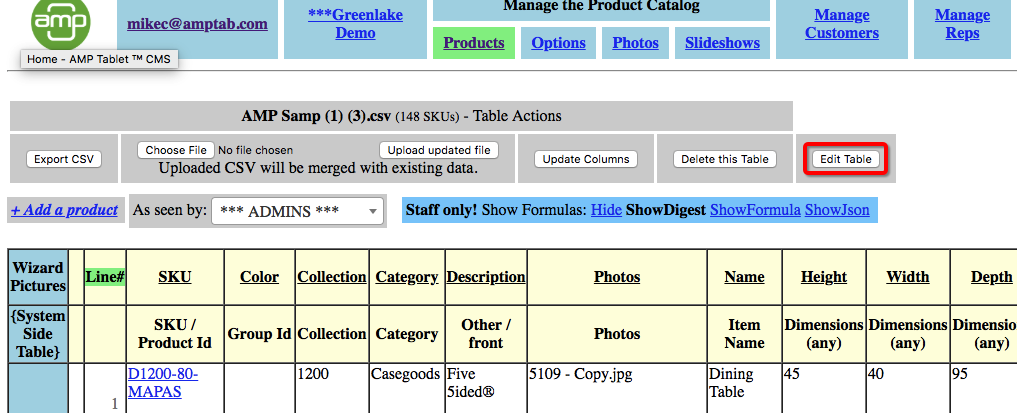Click the 1200 collection cell
The width and height of the screenshot is (1017, 413).
pyautogui.click(x=332, y=388)
